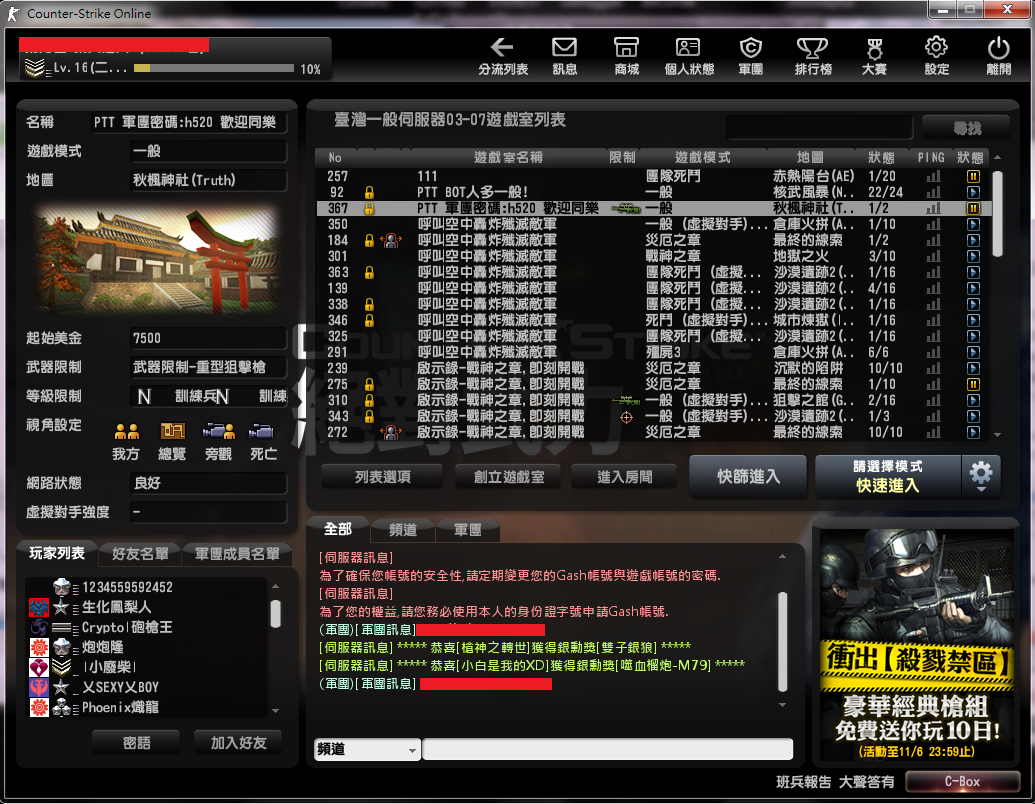
Task: Click the 加入好友 add friend button
Action: tap(238, 743)
